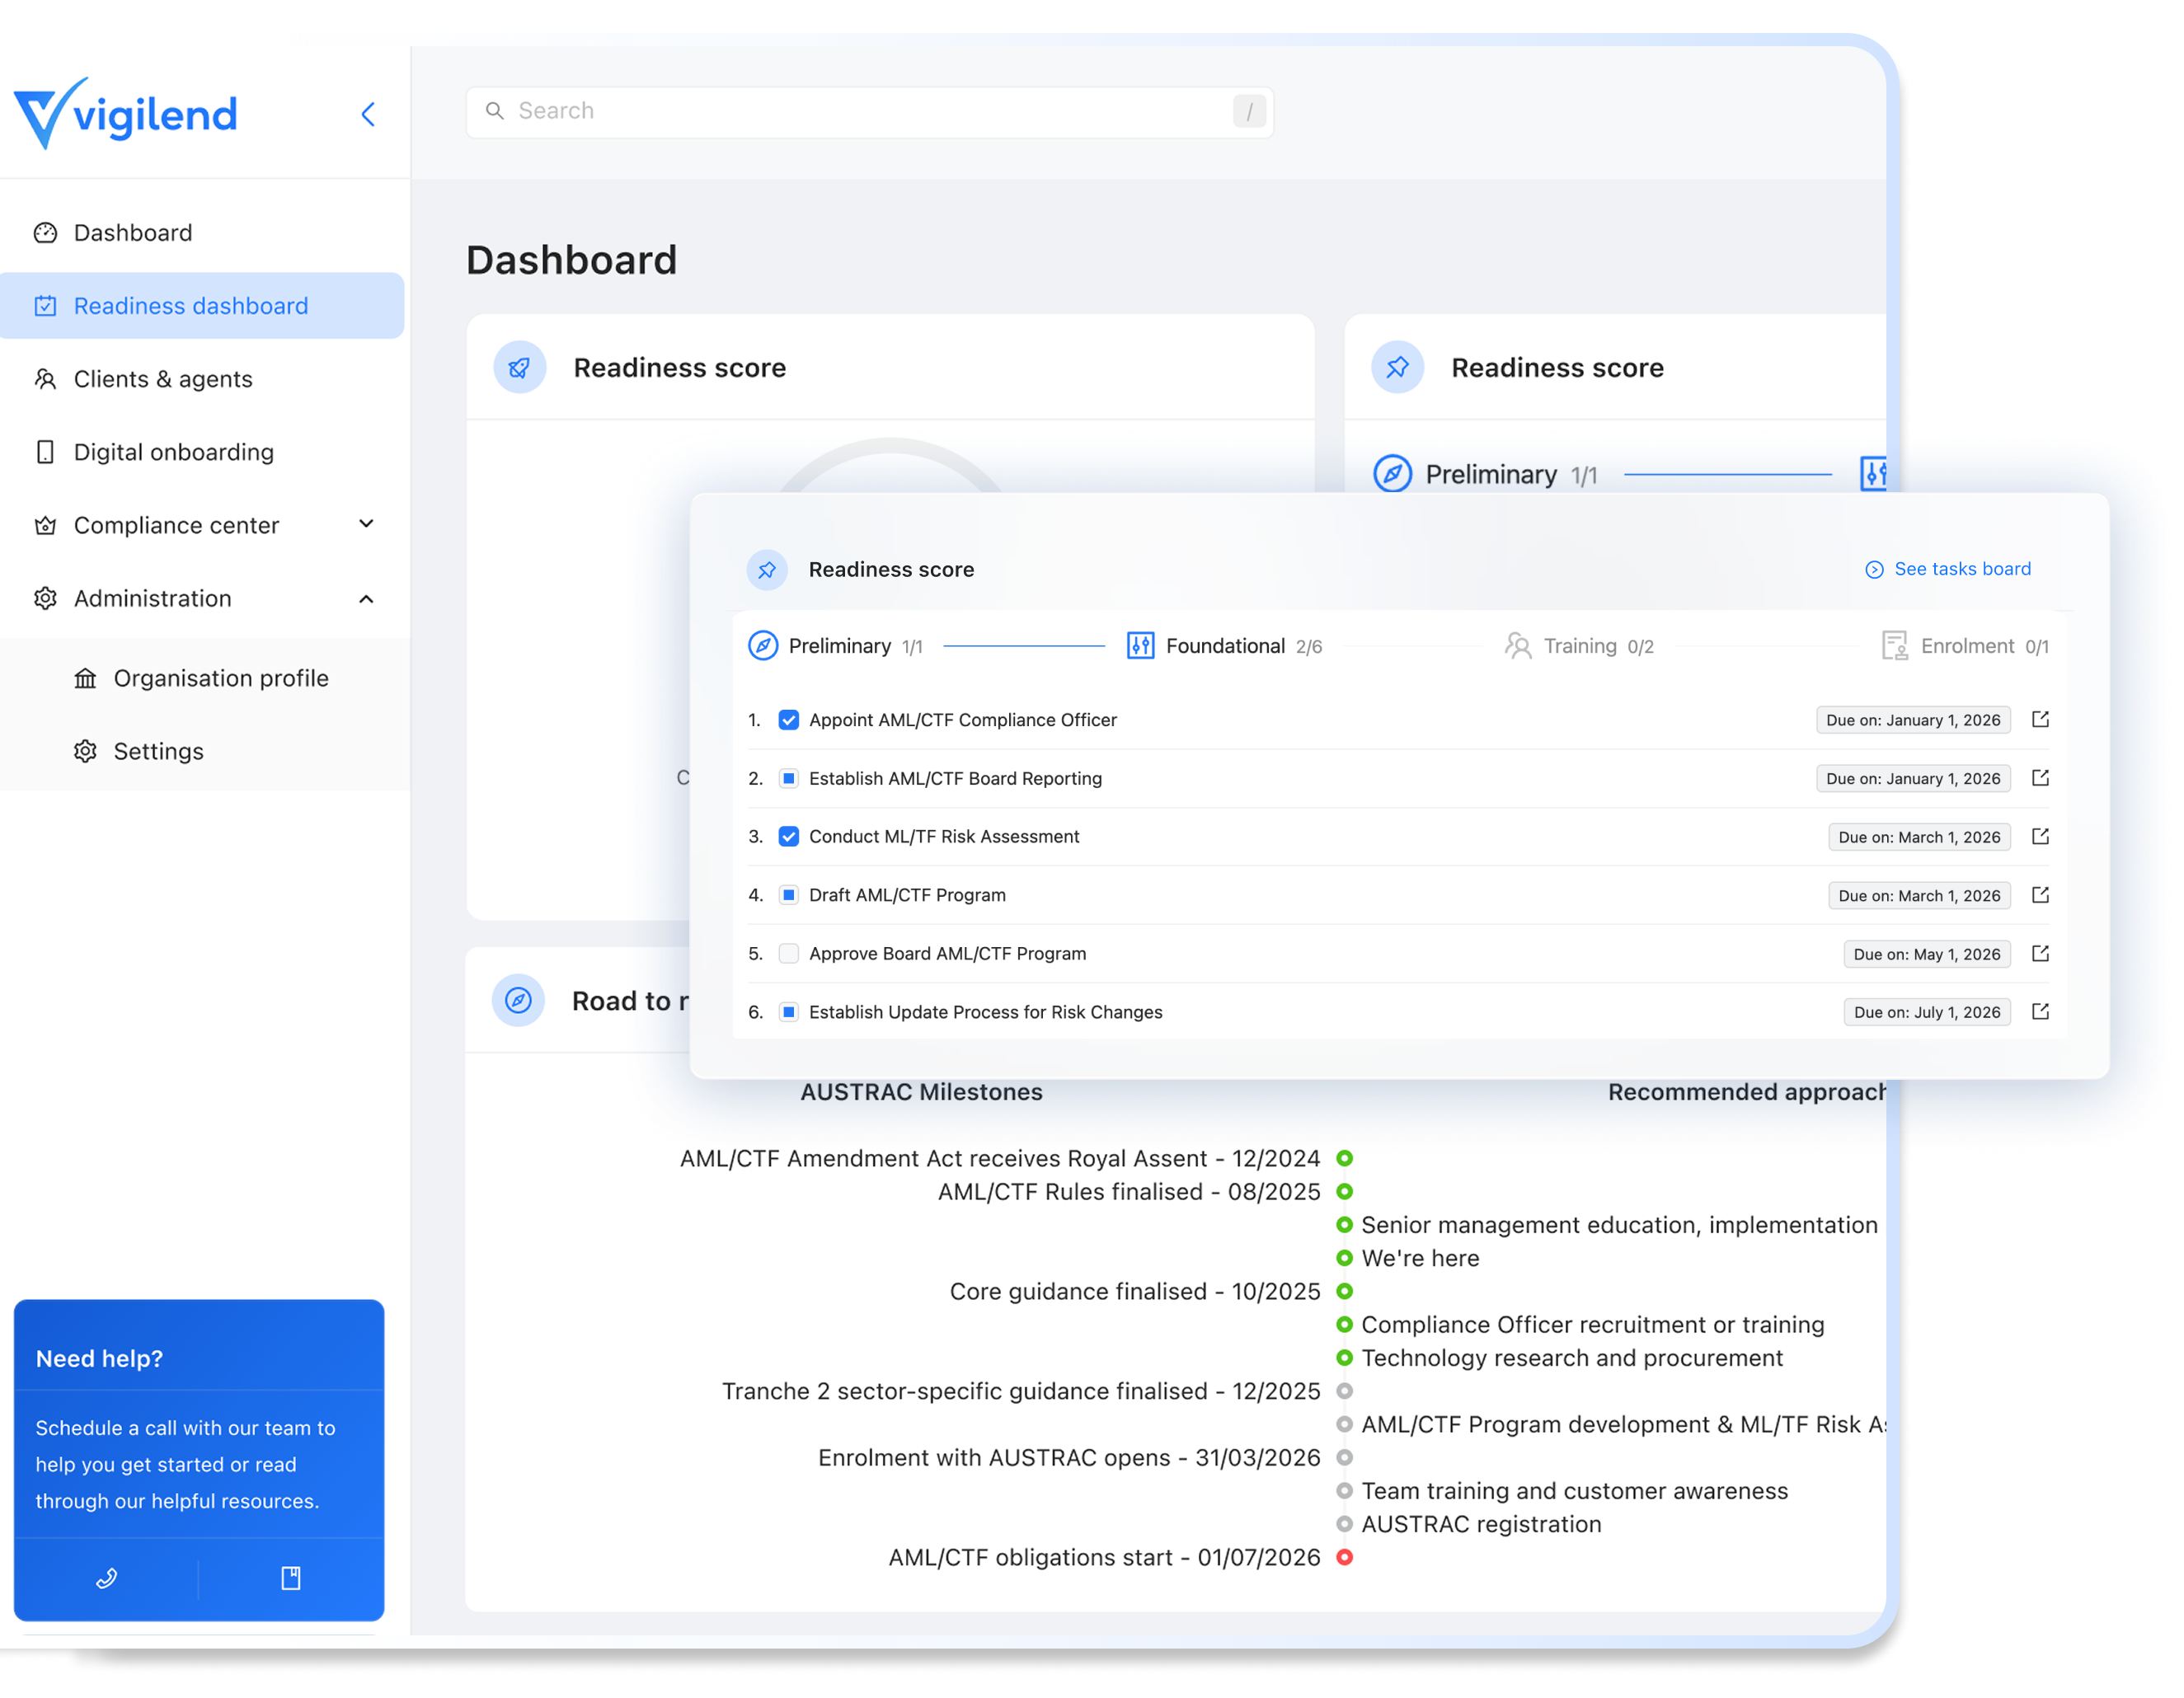This screenshot has height=1698, width=2184.
Task: Uncheck Appoint AML/CTF Compliance Officer checkbox
Action: (789, 720)
